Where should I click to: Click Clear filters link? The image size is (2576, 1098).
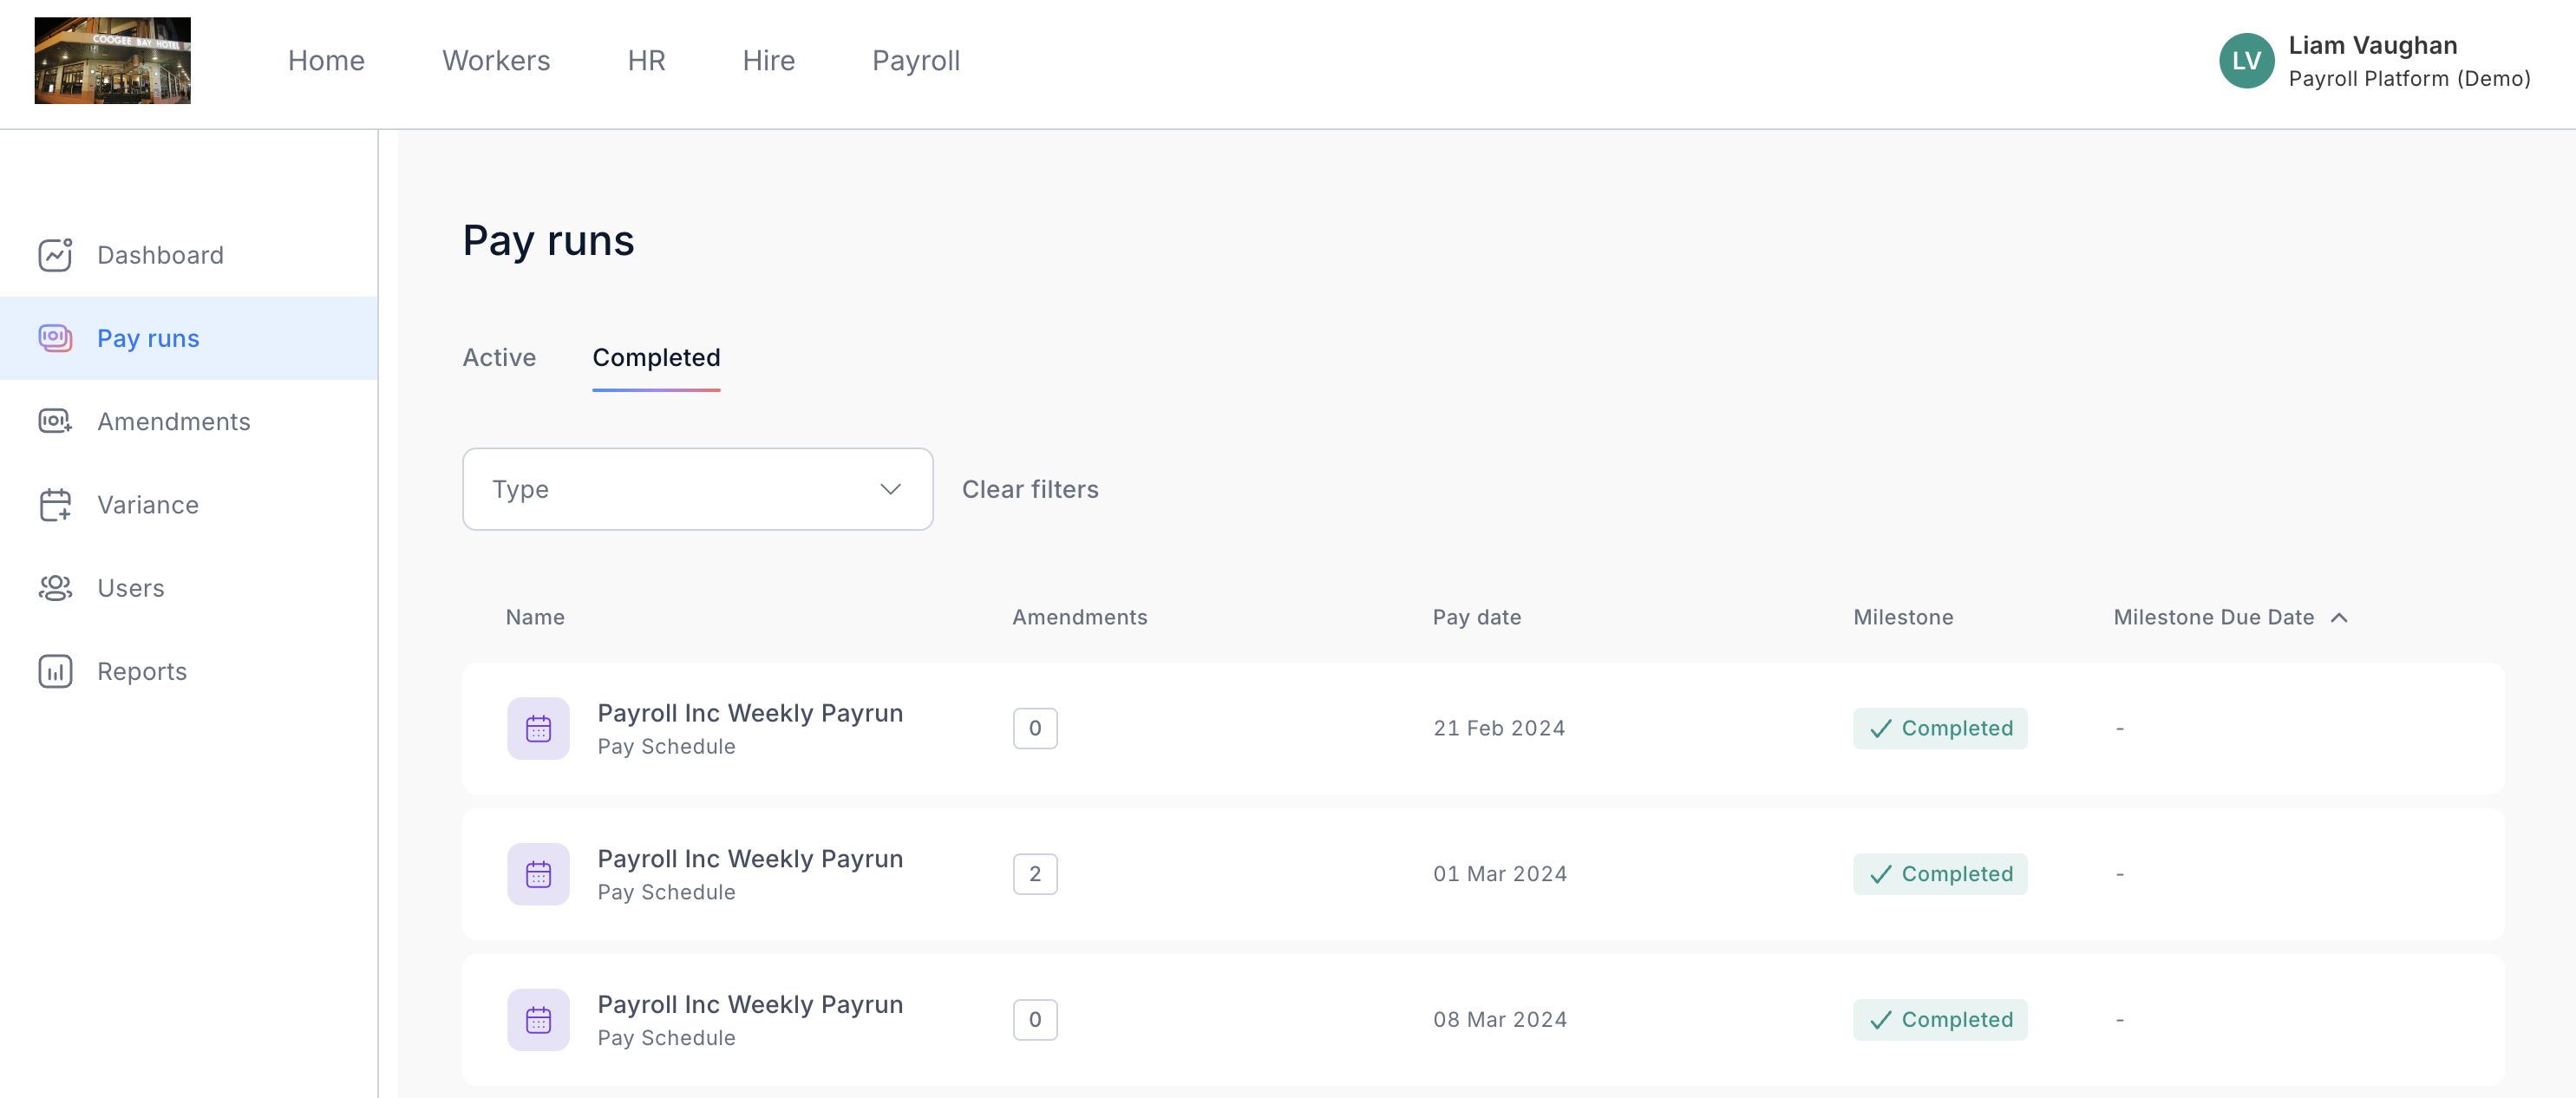click(x=1030, y=489)
